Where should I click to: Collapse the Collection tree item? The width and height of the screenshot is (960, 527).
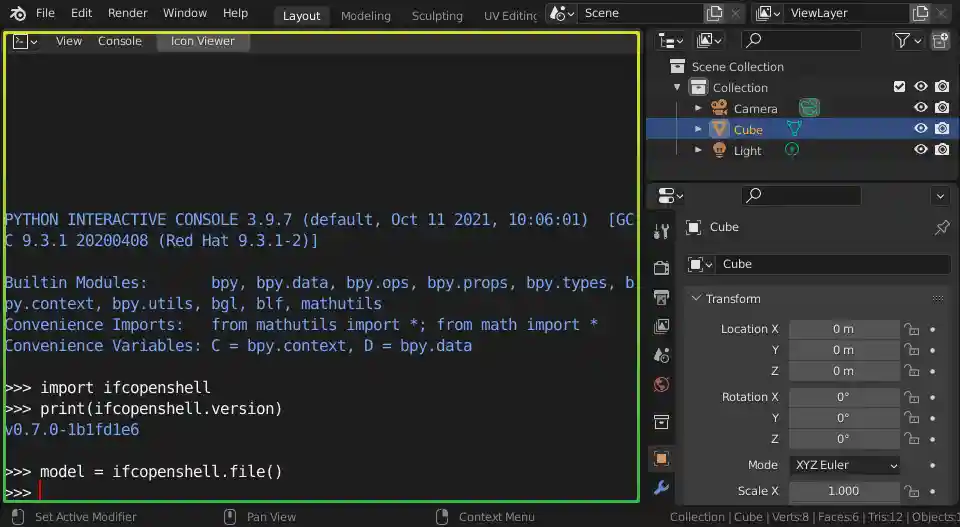[x=677, y=87]
